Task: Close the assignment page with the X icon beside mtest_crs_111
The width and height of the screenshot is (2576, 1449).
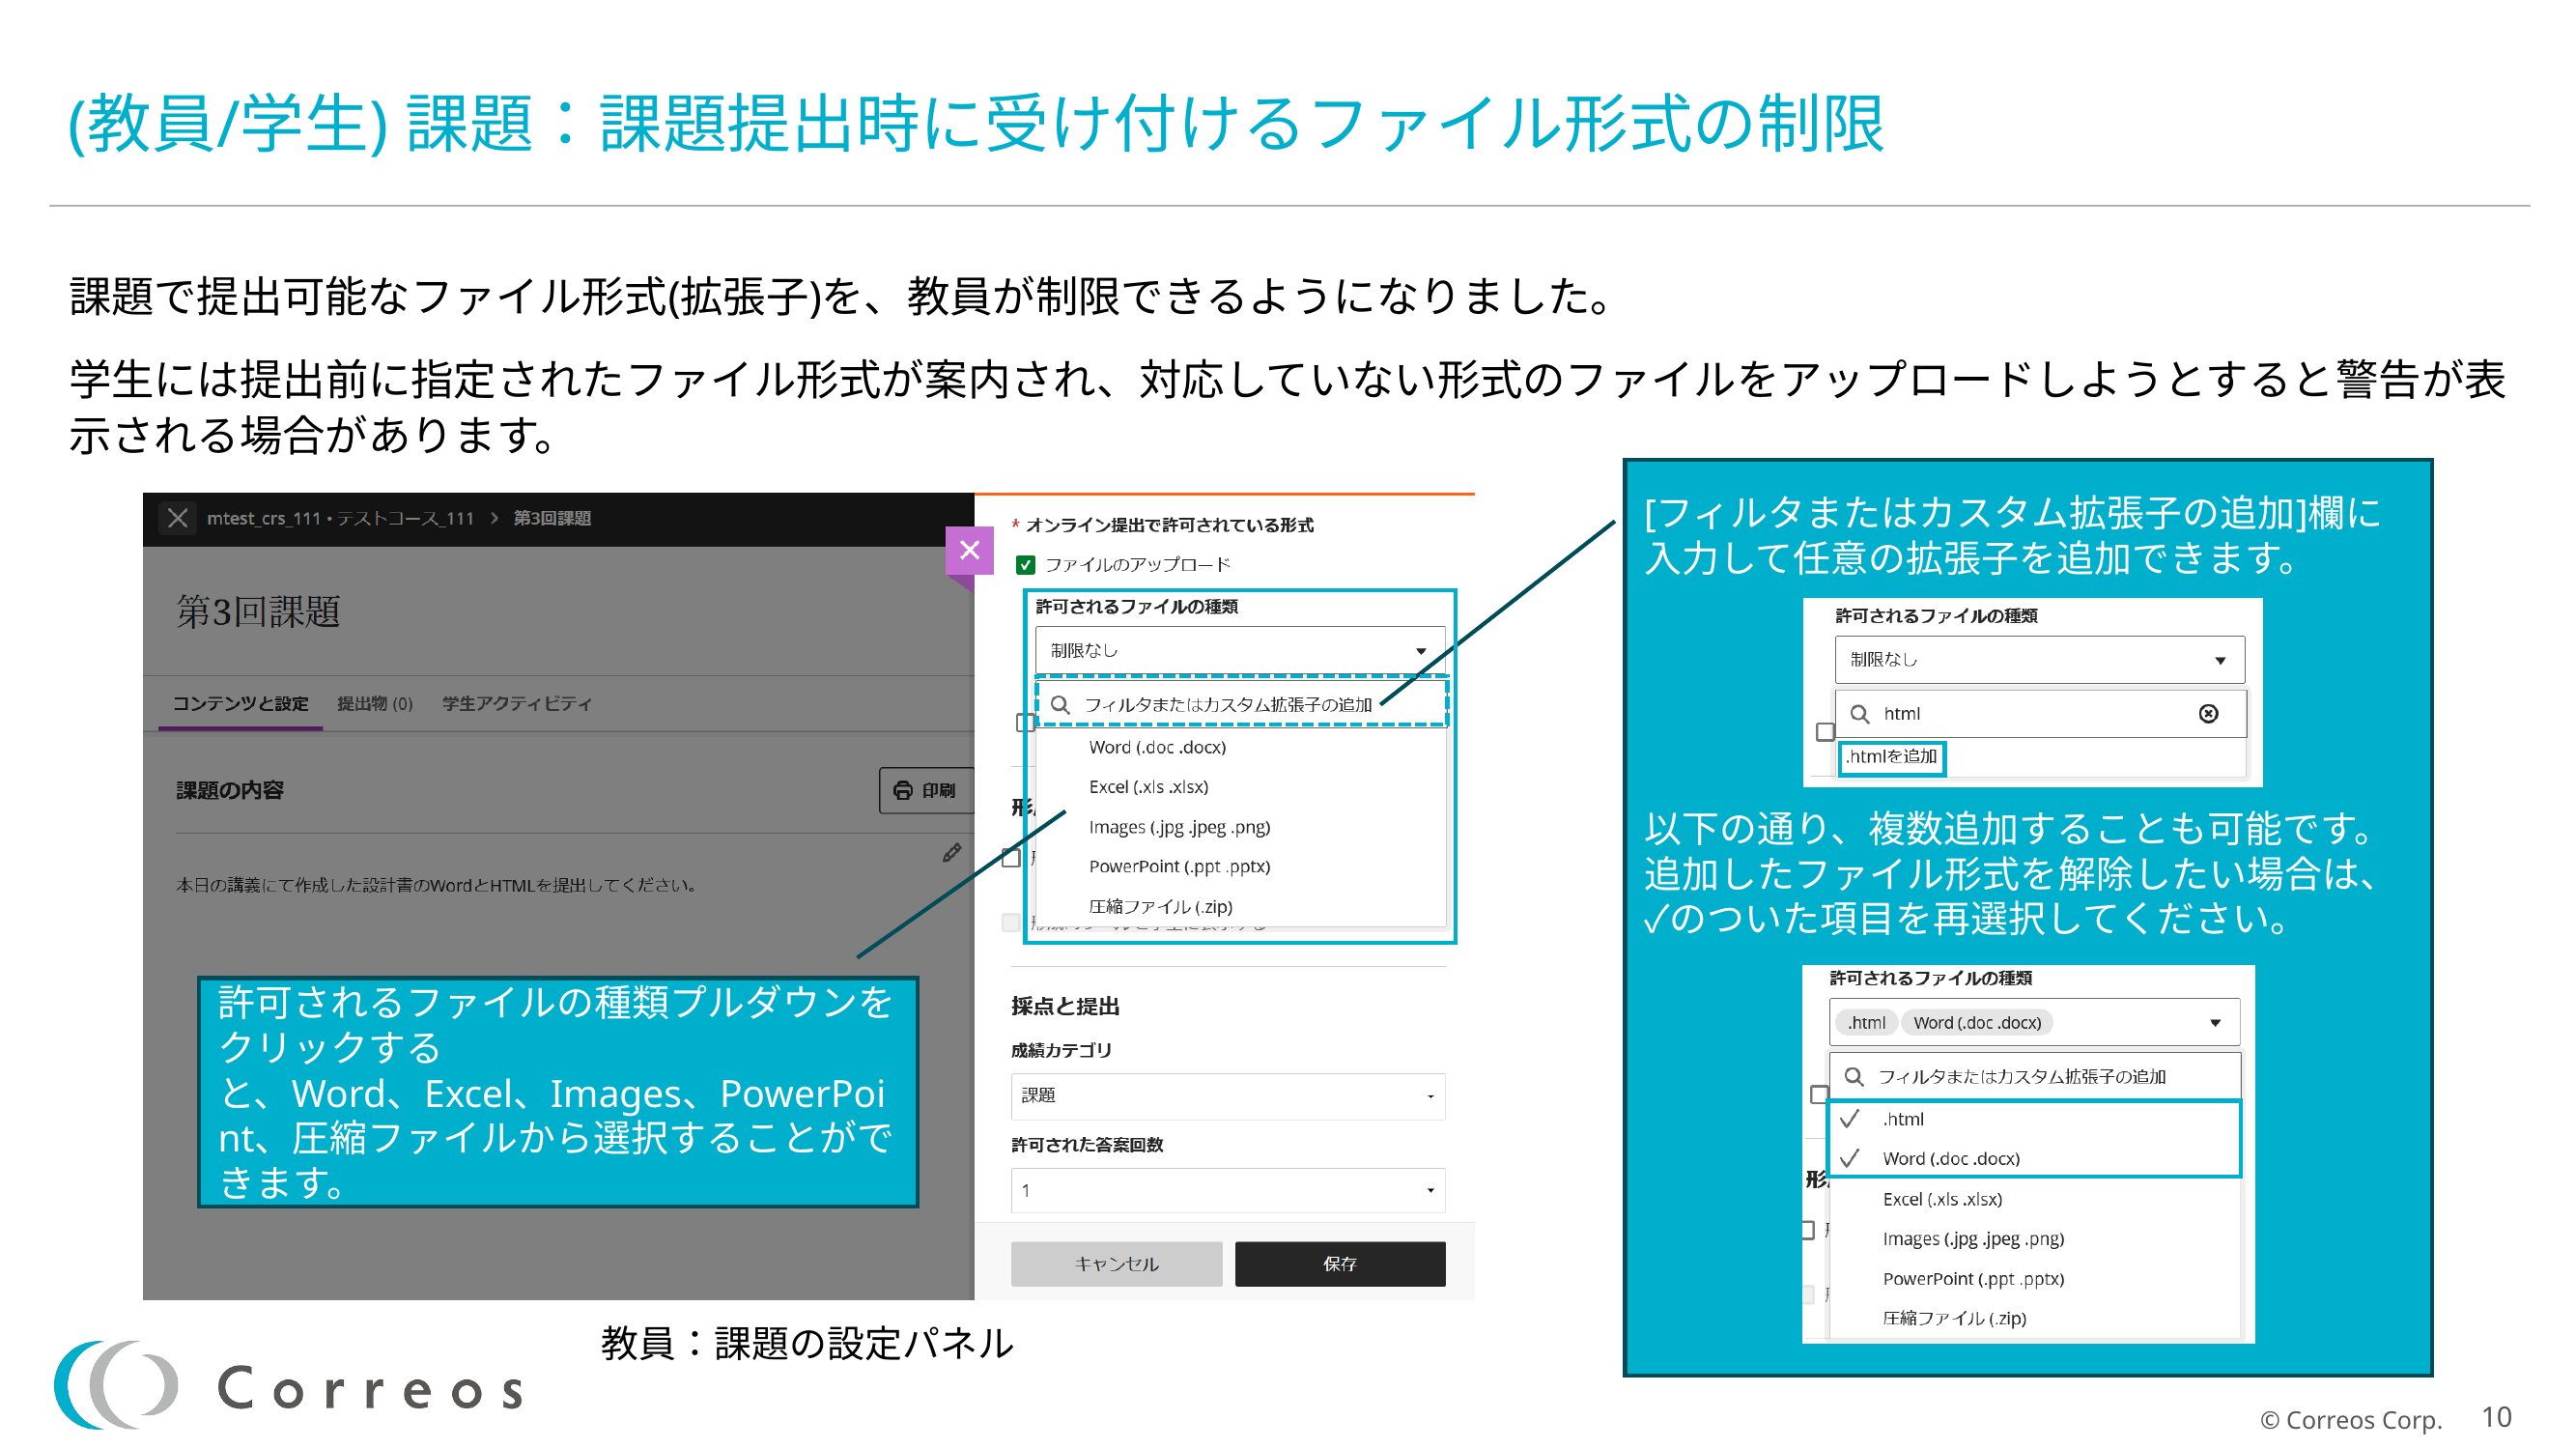Action: pos(177,518)
